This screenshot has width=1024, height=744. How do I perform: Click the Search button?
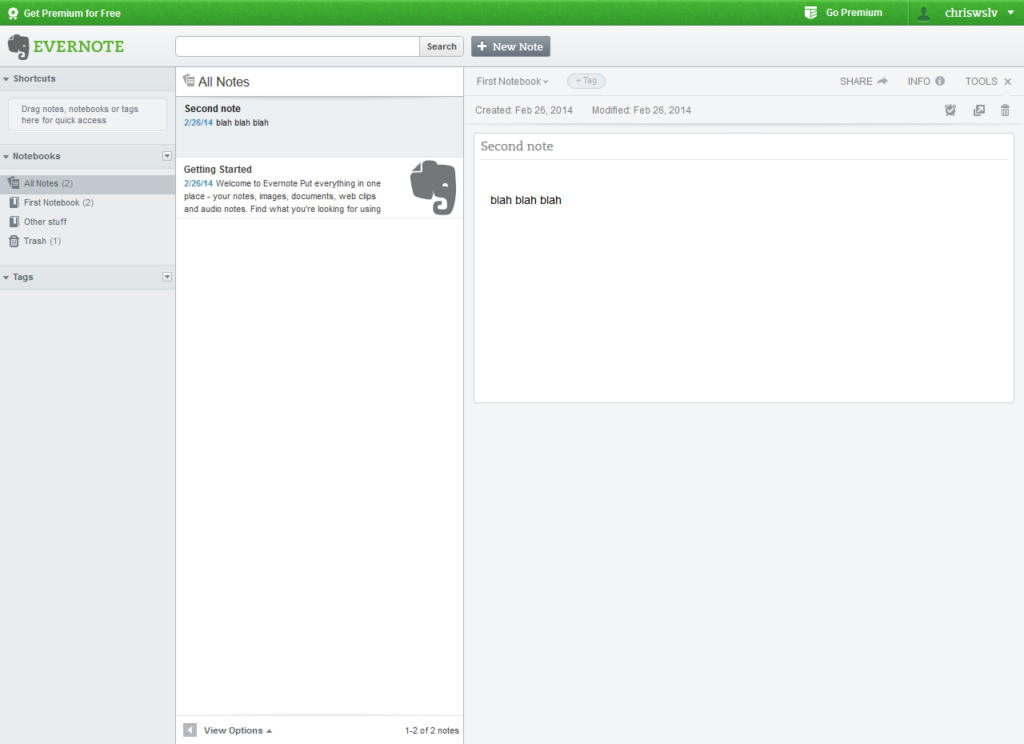tap(441, 46)
